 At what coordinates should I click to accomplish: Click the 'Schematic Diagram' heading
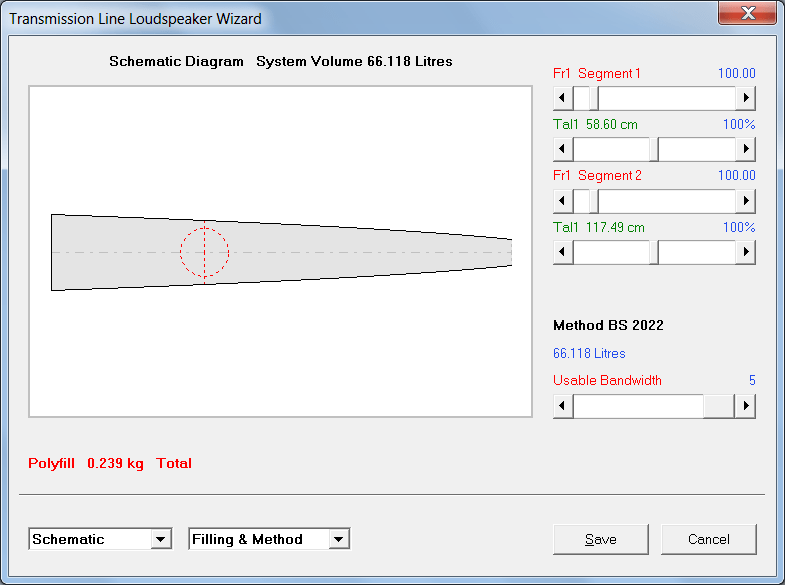pyautogui.click(x=176, y=62)
